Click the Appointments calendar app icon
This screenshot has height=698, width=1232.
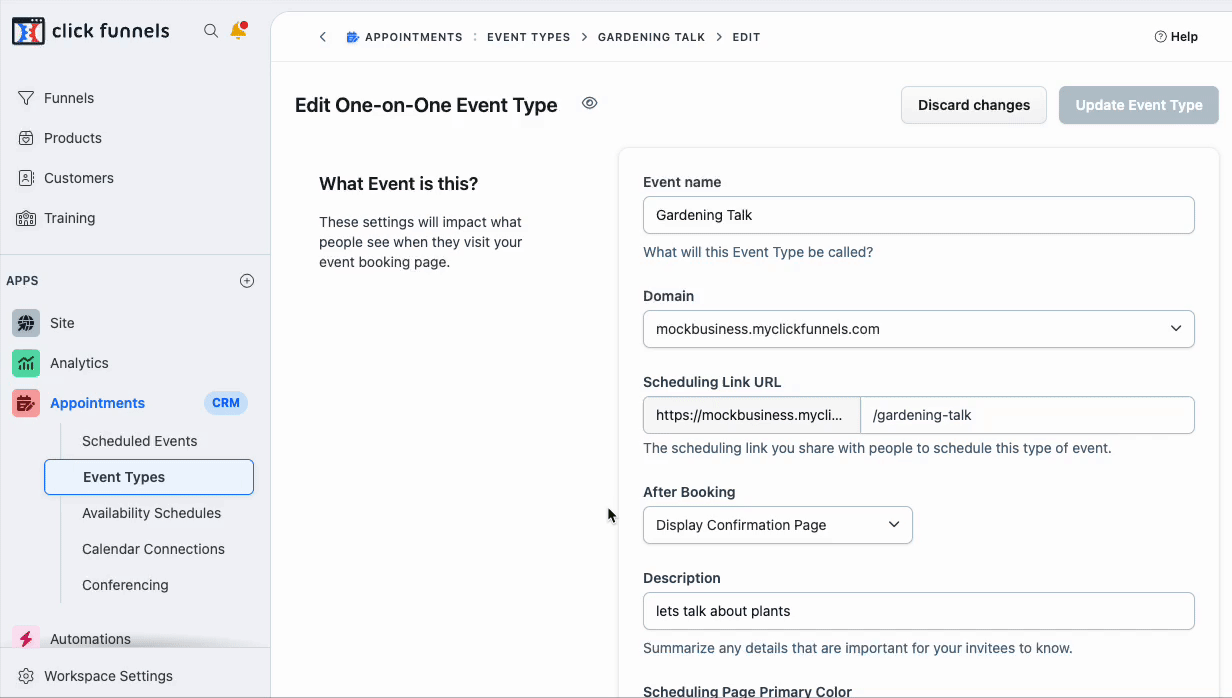26,403
